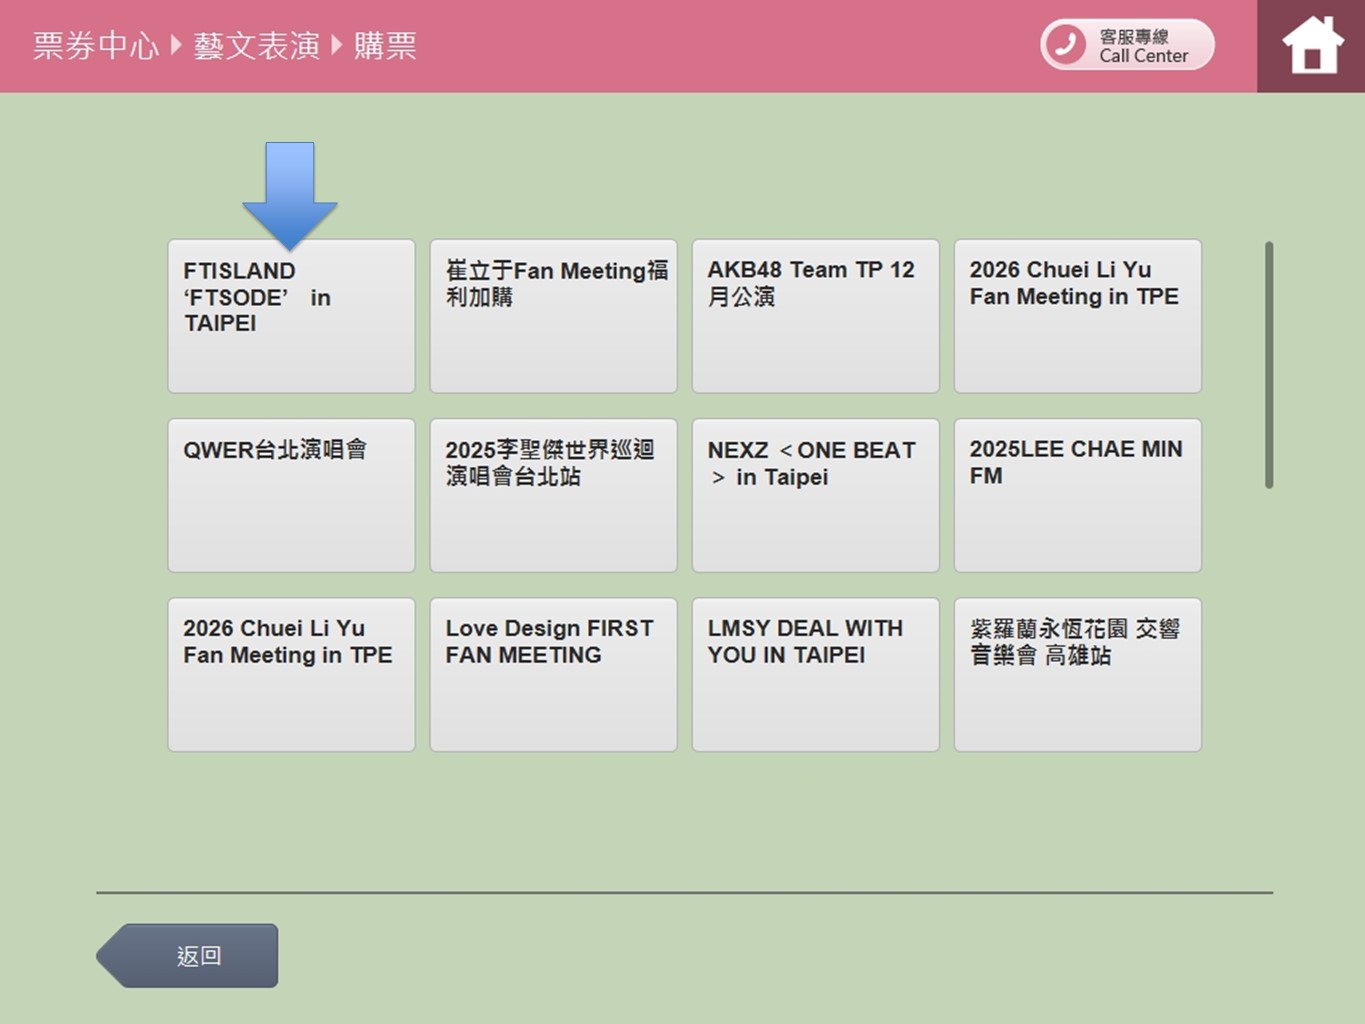Go to the home screen icon

1312,46
